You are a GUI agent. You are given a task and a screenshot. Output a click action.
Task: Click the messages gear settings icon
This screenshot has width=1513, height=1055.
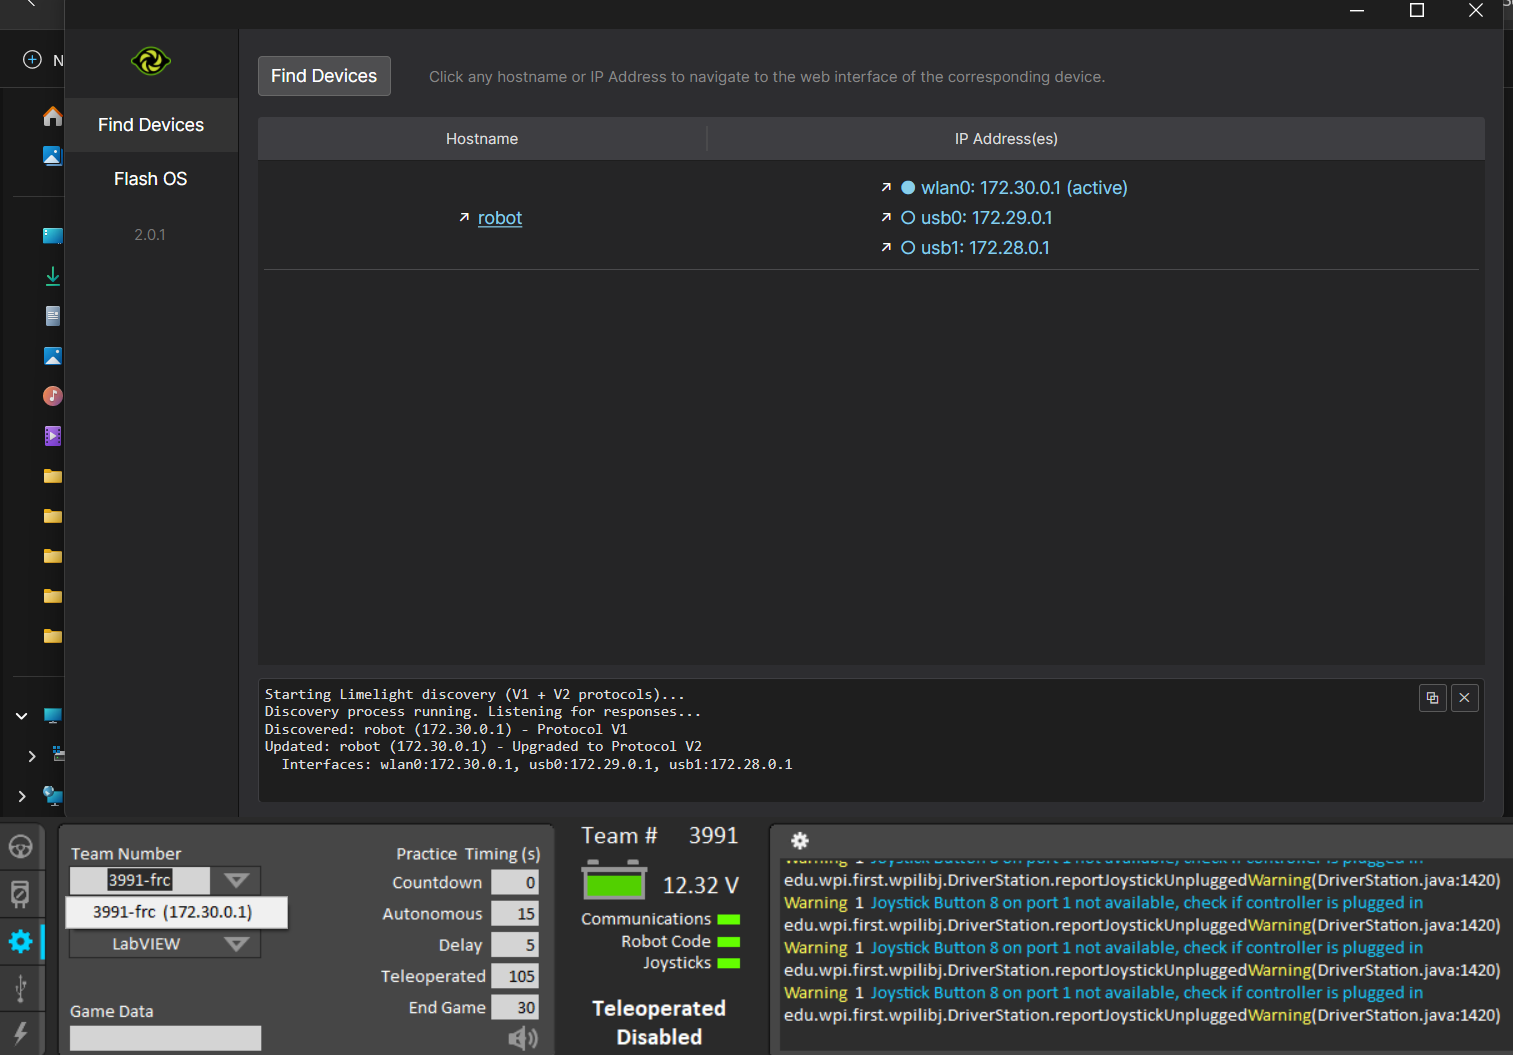pos(800,841)
